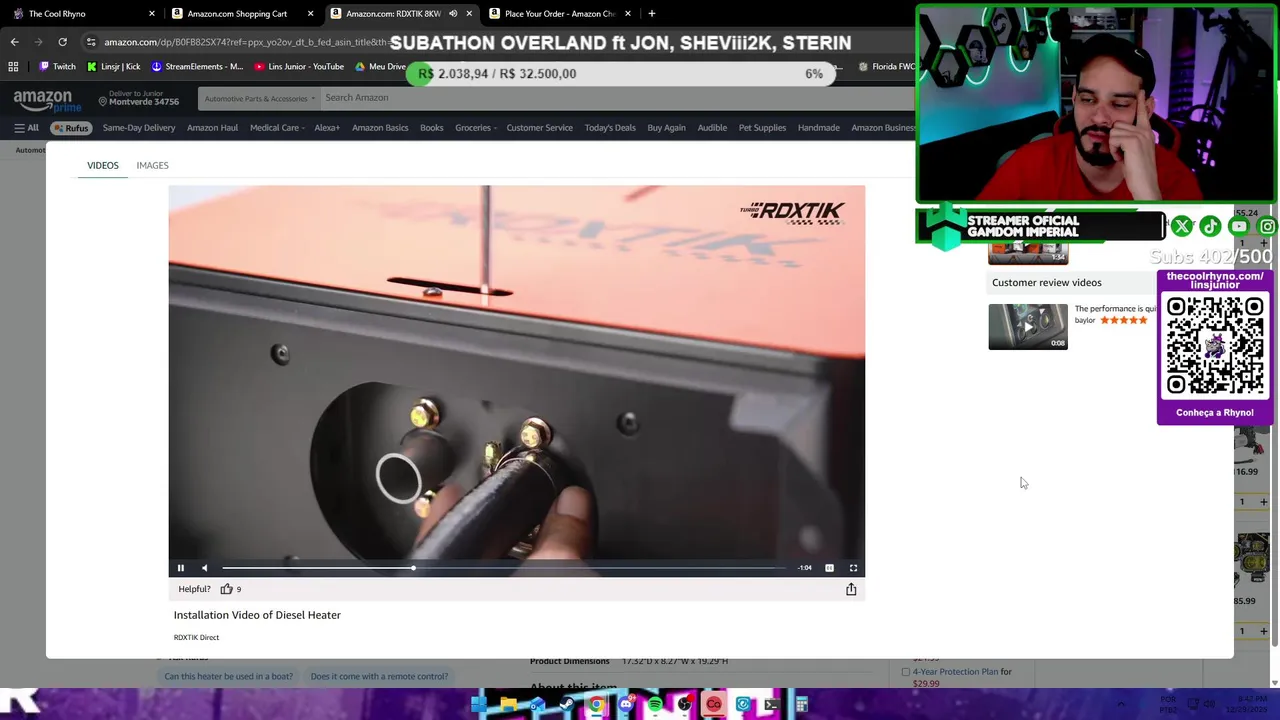Open Spotify from the taskbar

click(x=655, y=705)
